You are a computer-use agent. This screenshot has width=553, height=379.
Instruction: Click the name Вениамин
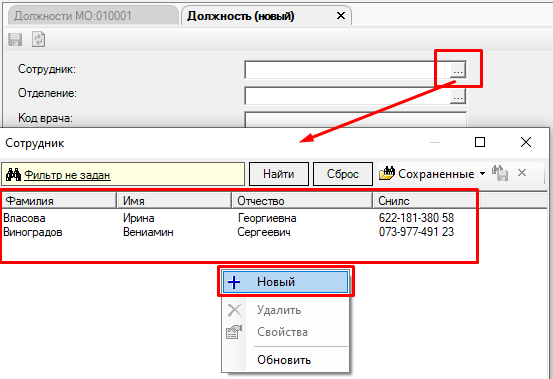click(148, 232)
